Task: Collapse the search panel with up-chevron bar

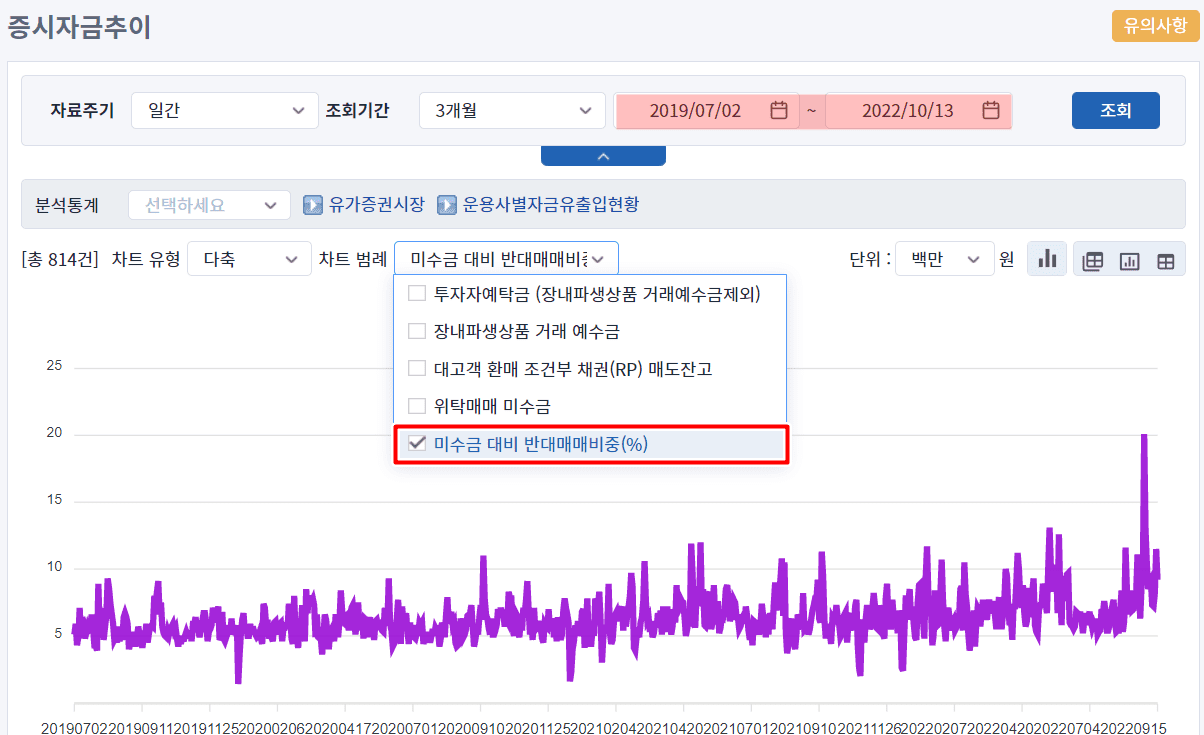Action: pos(603,156)
